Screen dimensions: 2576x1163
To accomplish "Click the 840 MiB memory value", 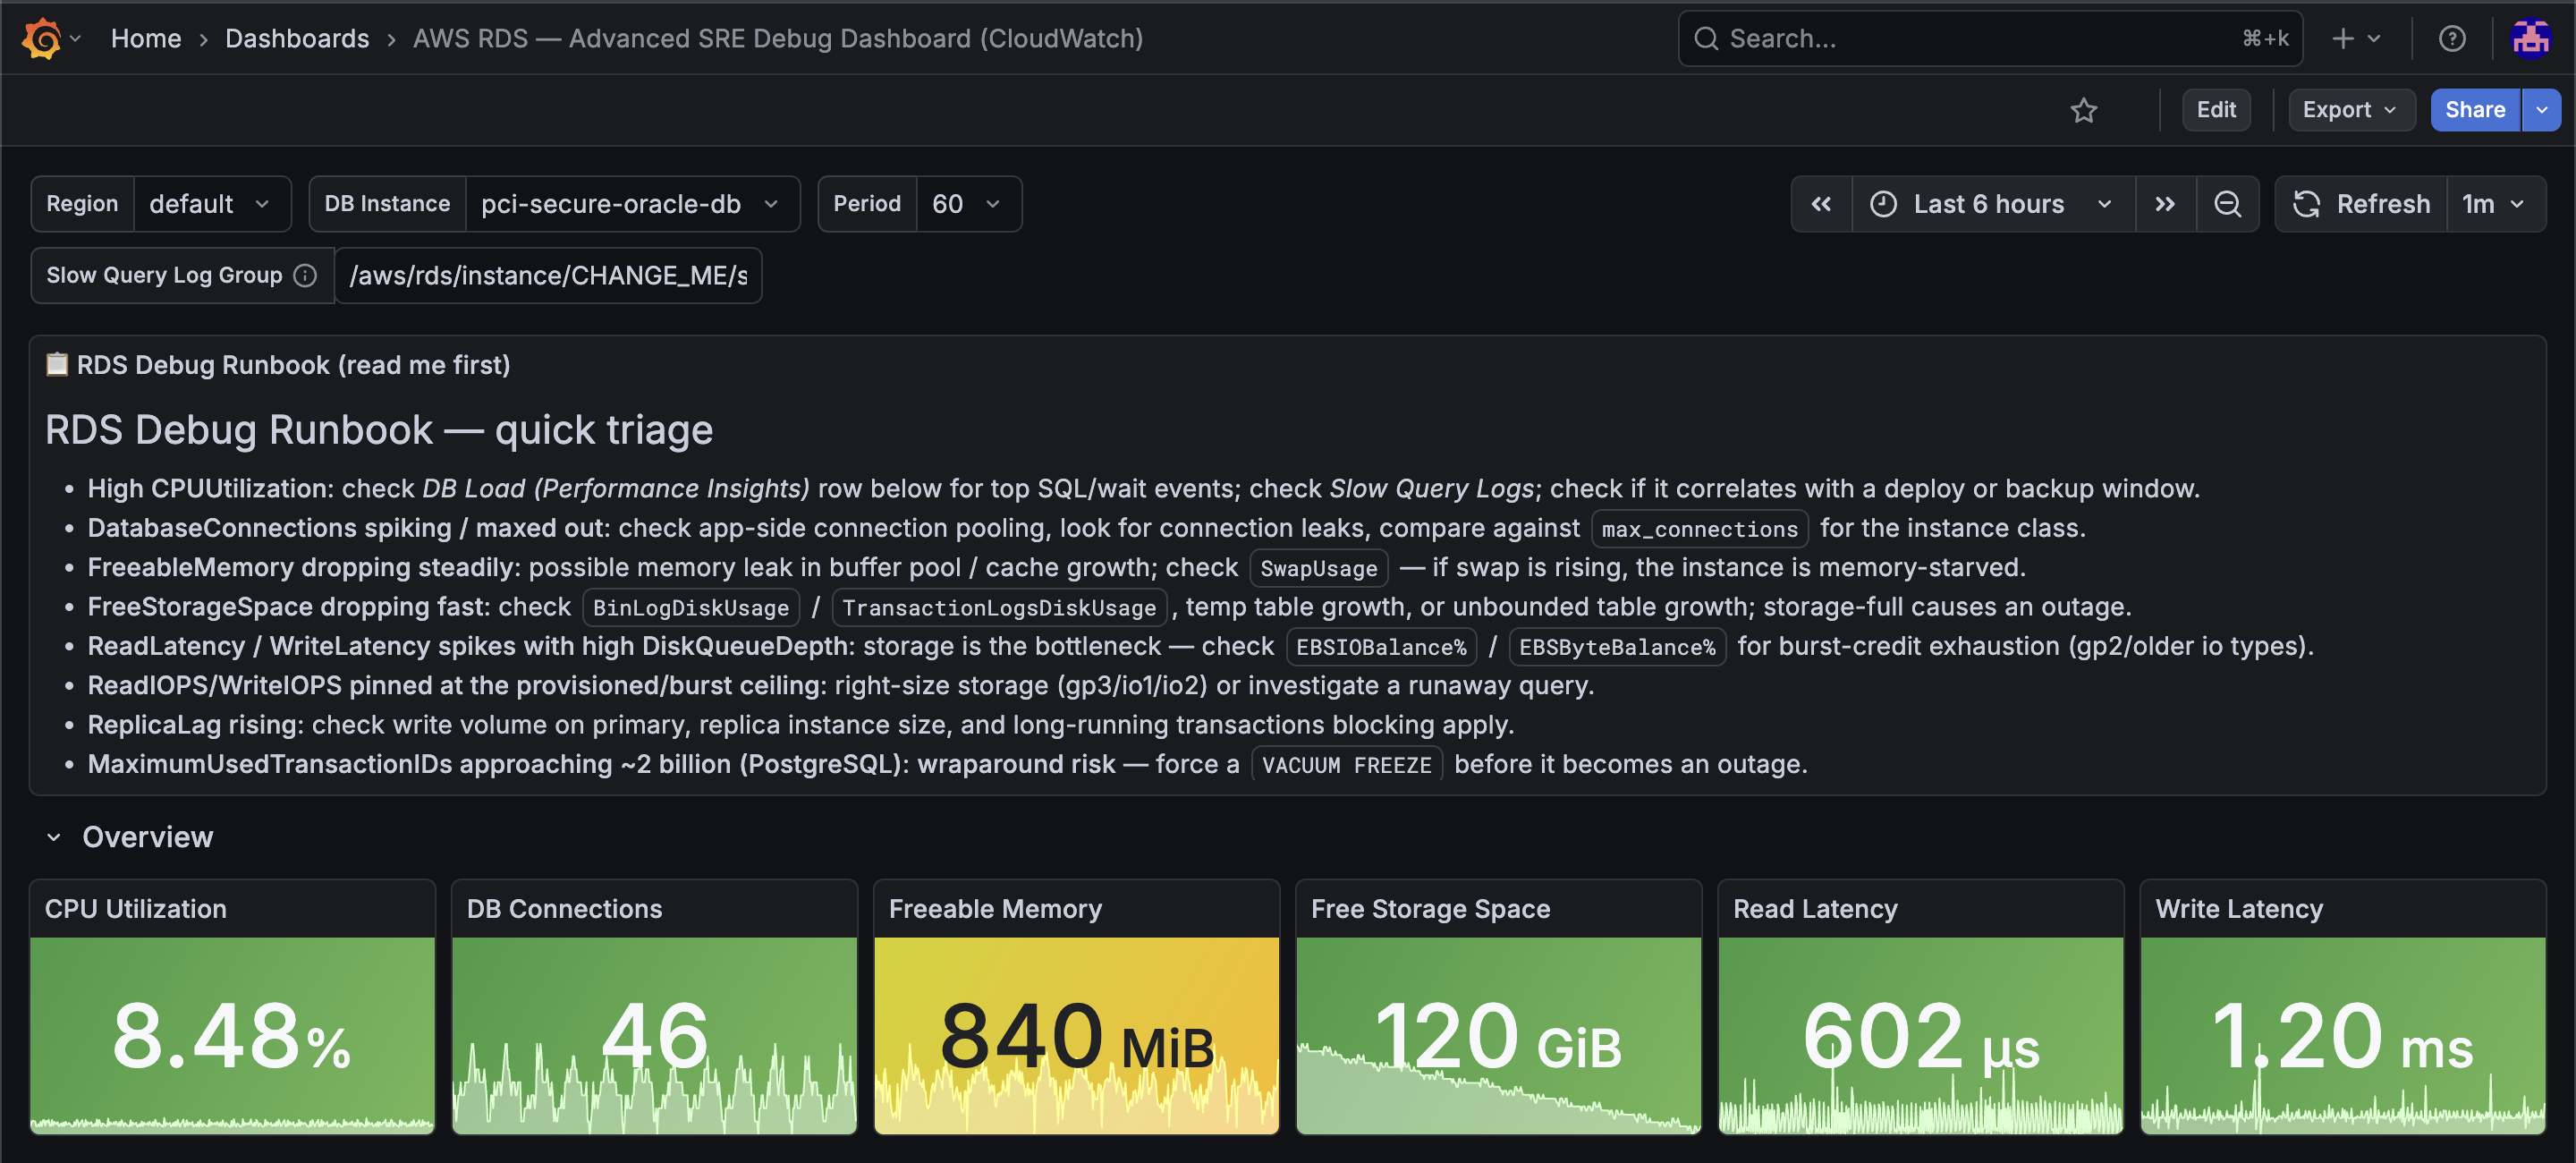I will [1077, 1036].
